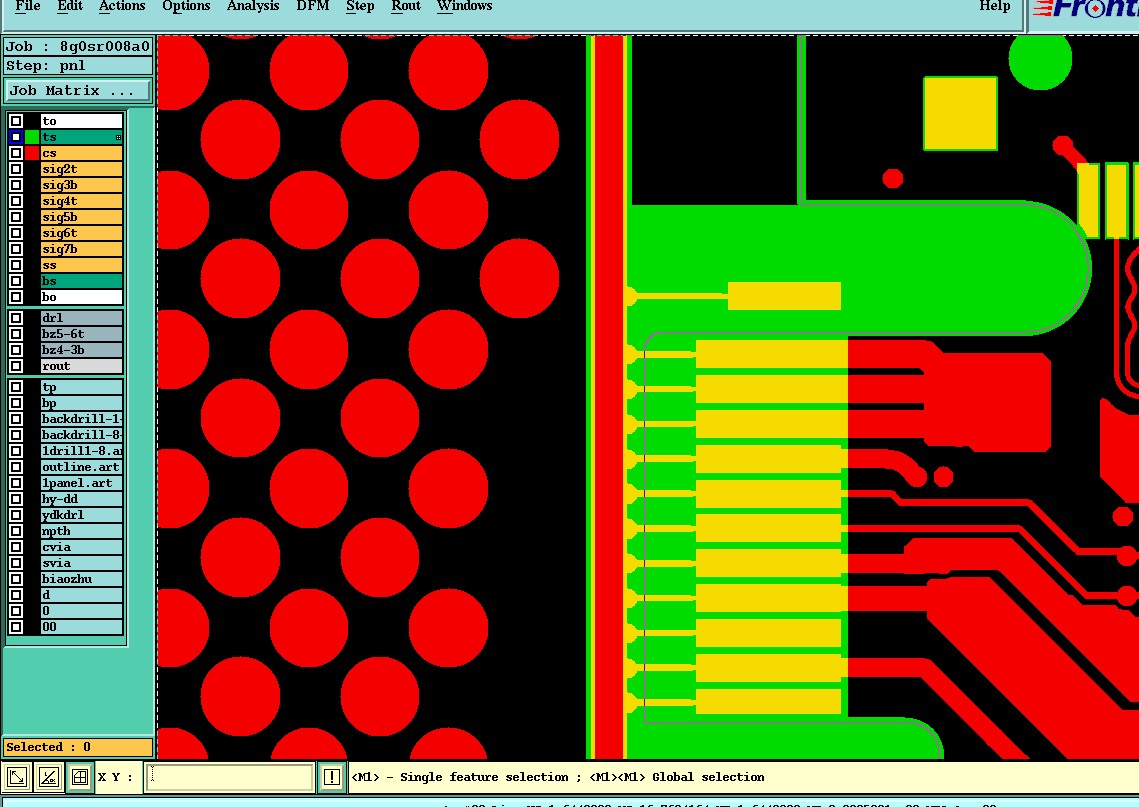
Task: Open the Rout menu
Action: [x=406, y=7]
